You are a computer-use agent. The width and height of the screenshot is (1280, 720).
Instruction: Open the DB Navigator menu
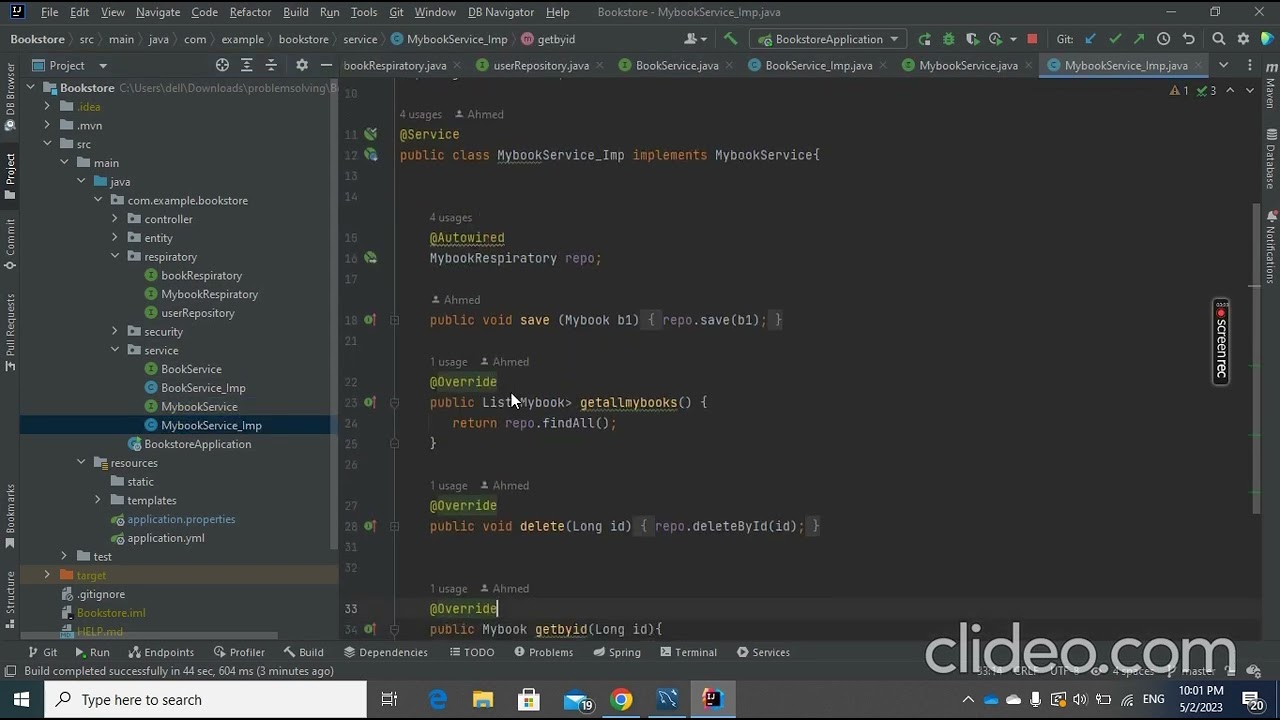click(501, 12)
